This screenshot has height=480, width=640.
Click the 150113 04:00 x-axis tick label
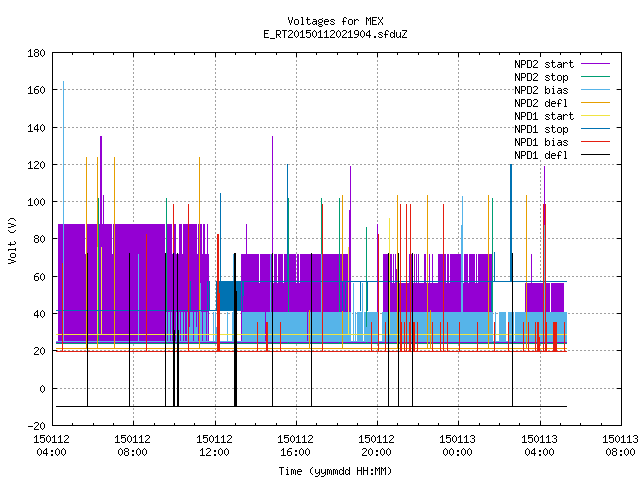pyautogui.click(x=539, y=446)
